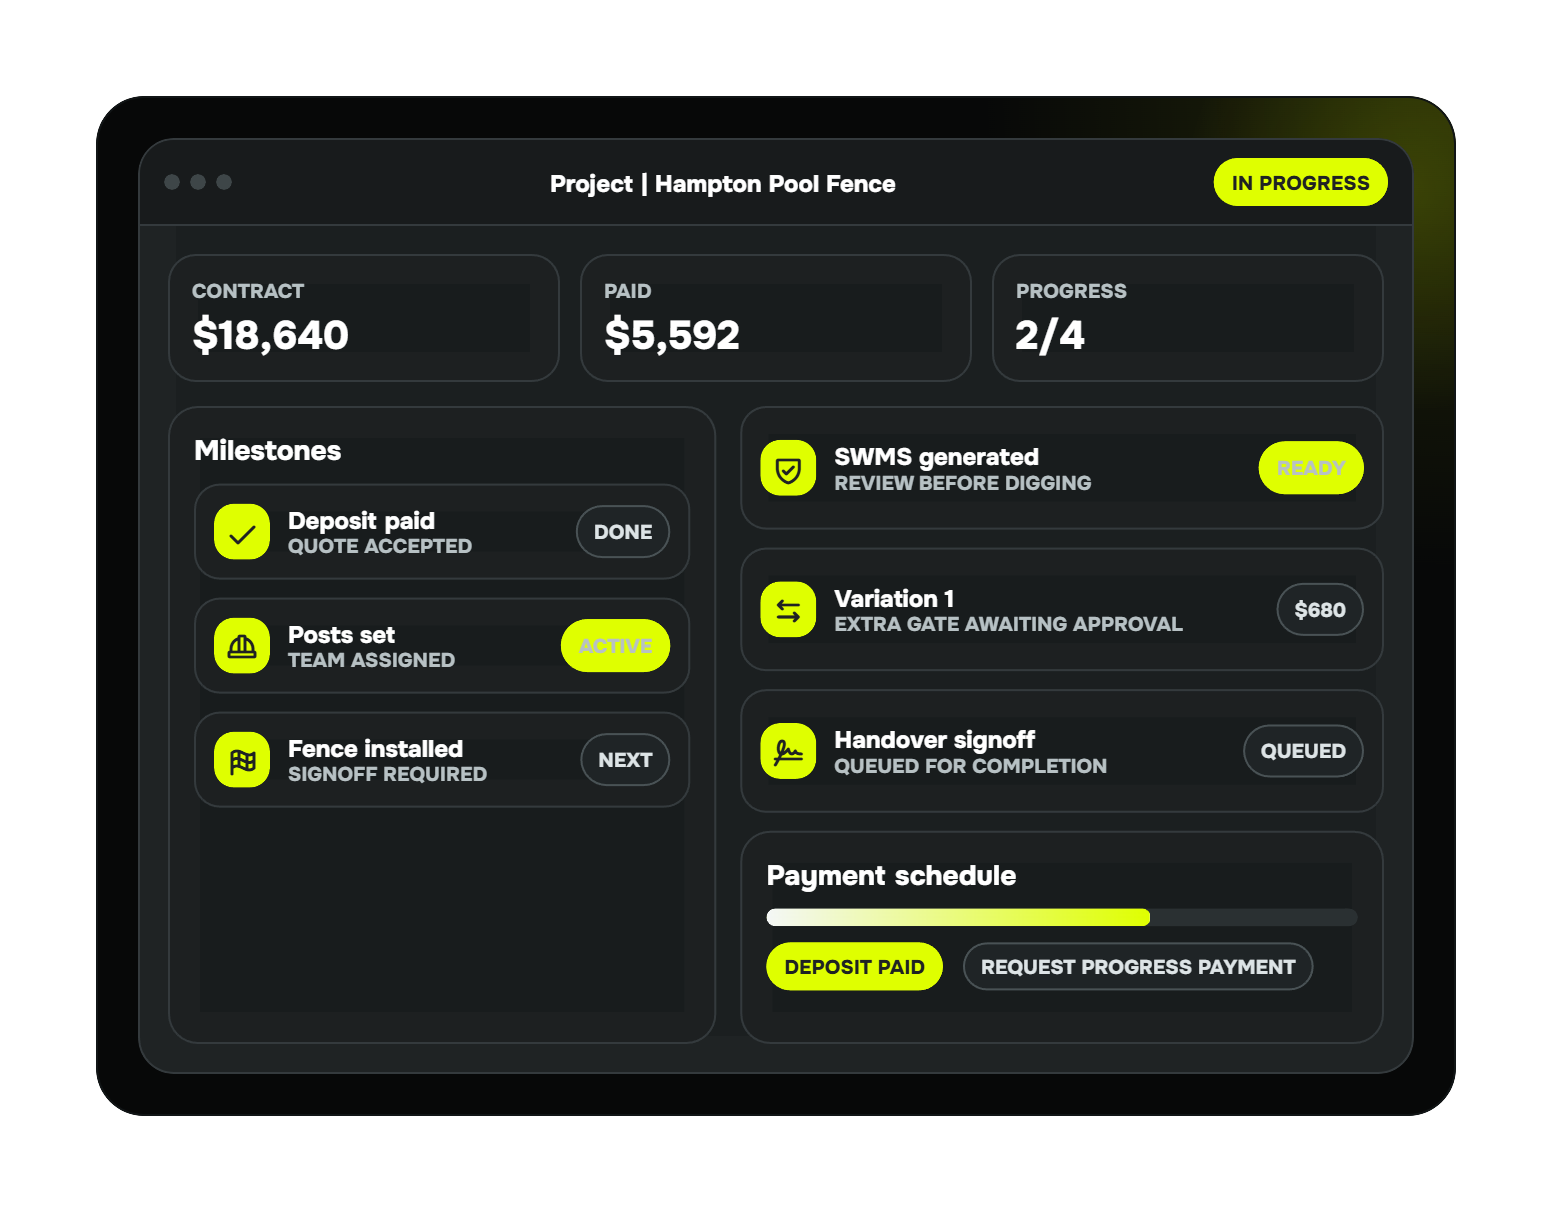Image resolution: width=1552 pixels, height=1212 pixels.
Task: Click the Milestones heading
Action: point(268,451)
